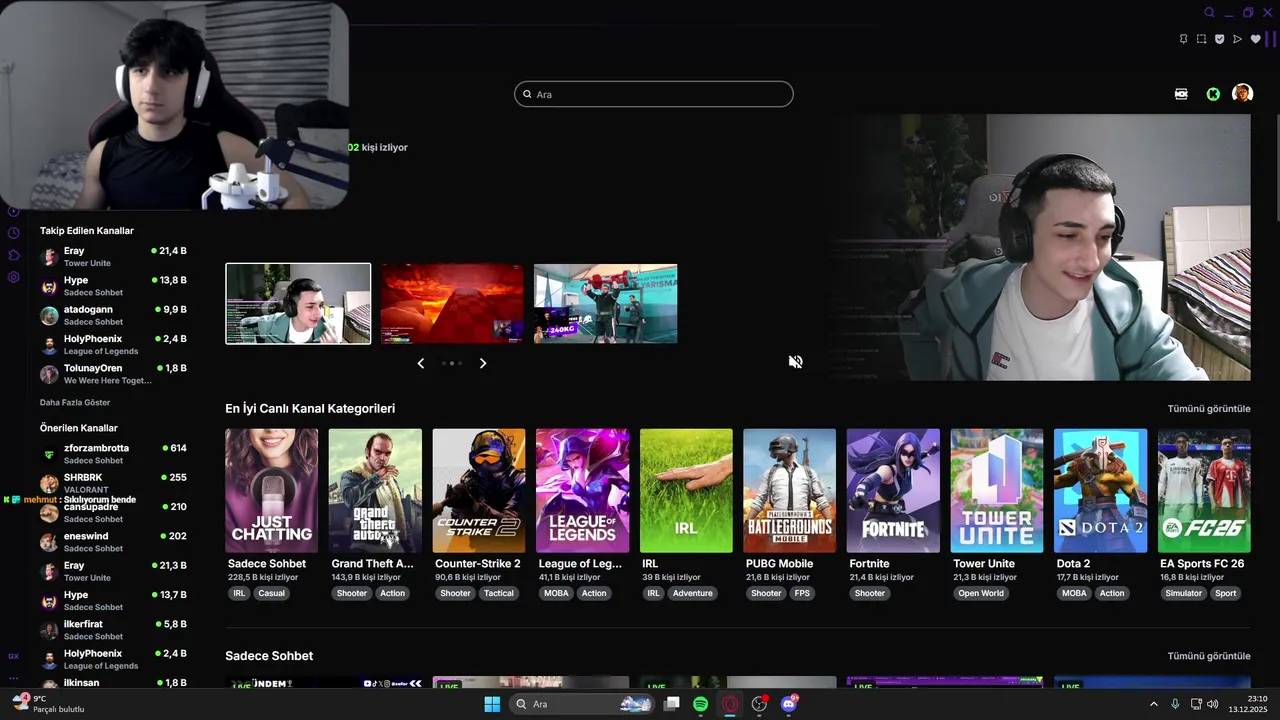This screenshot has height=720, width=1280.
Task: Click the microphone icon in system tray
Action: 1175,704
